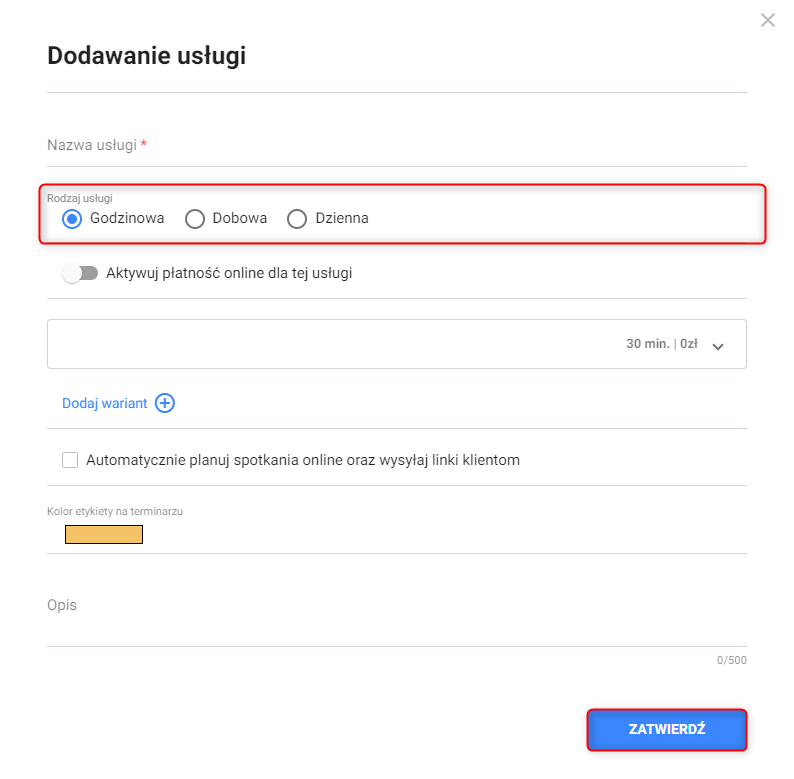Enable the online payment toggle switch

point(80,273)
